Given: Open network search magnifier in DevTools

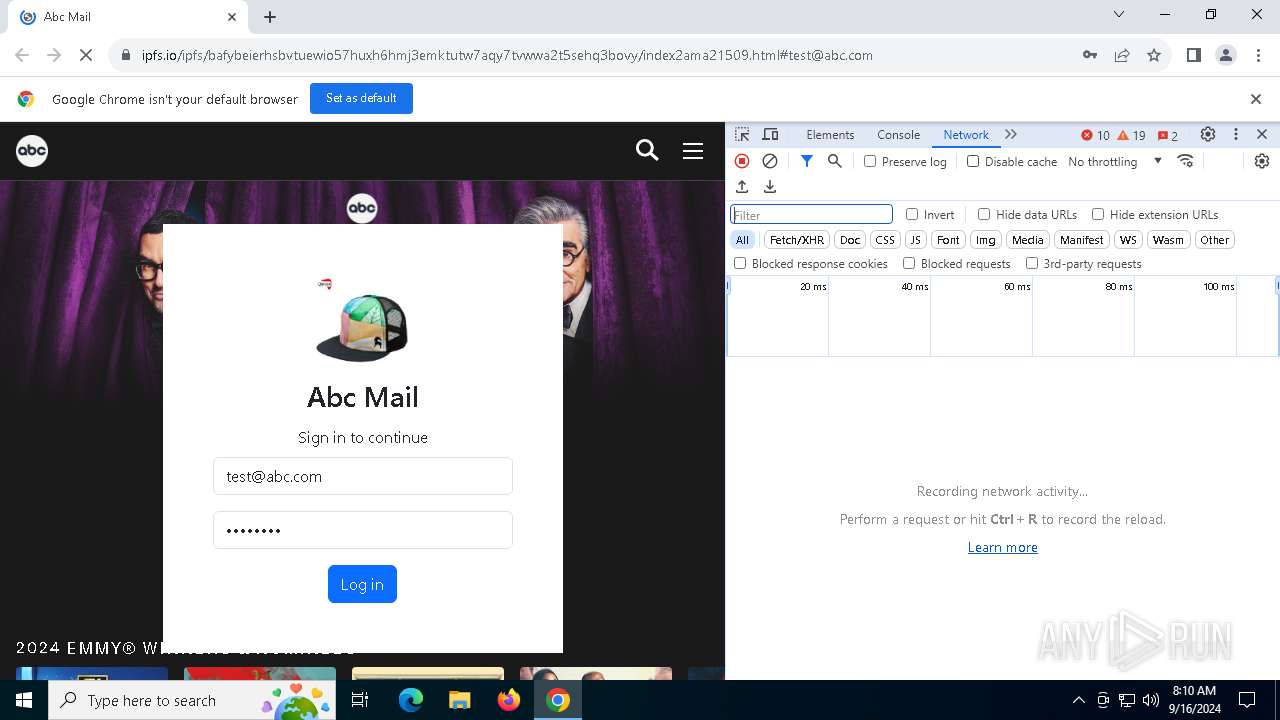Looking at the screenshot, I should click(x=835, y=161).
